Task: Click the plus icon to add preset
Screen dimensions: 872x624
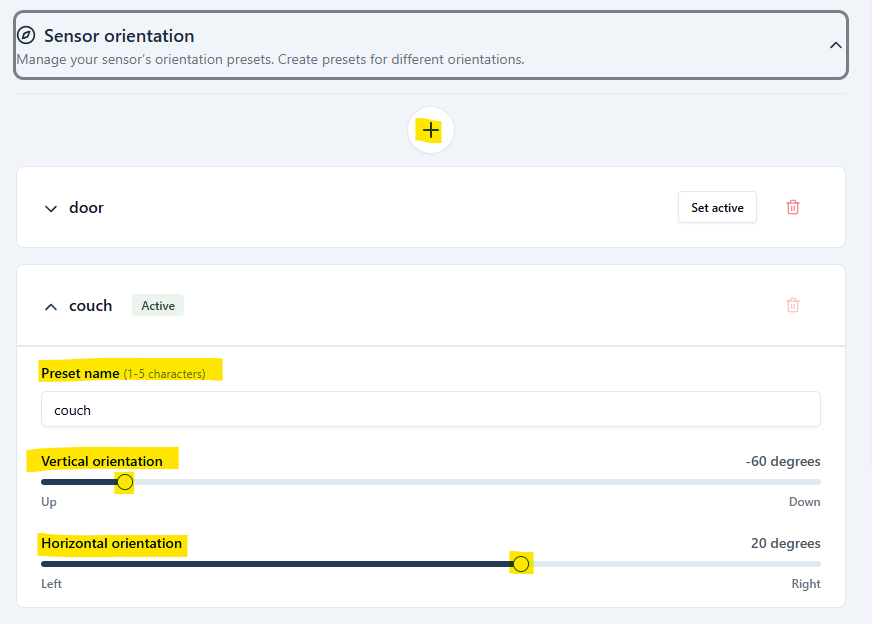Action: (x=431, y=131)
